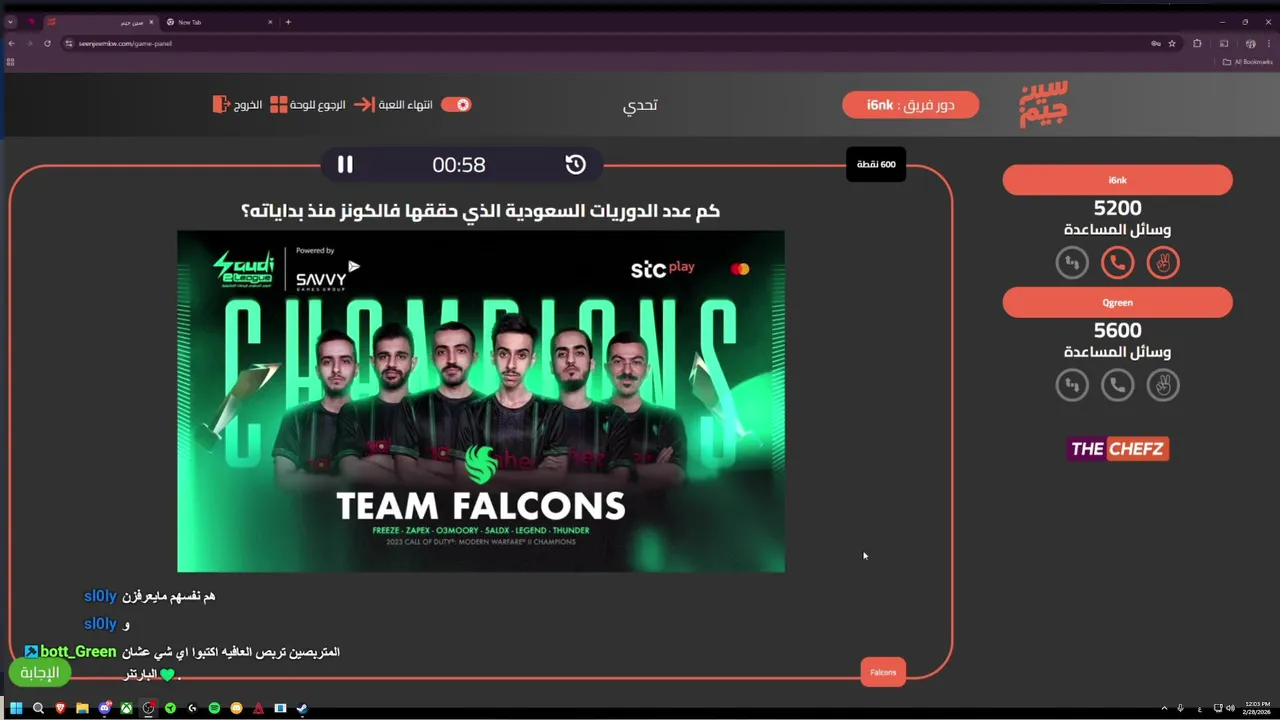The height and width of the screenshot is (720, 1280).
Task: Click the Falcons category tag
Action: [883, 672]
